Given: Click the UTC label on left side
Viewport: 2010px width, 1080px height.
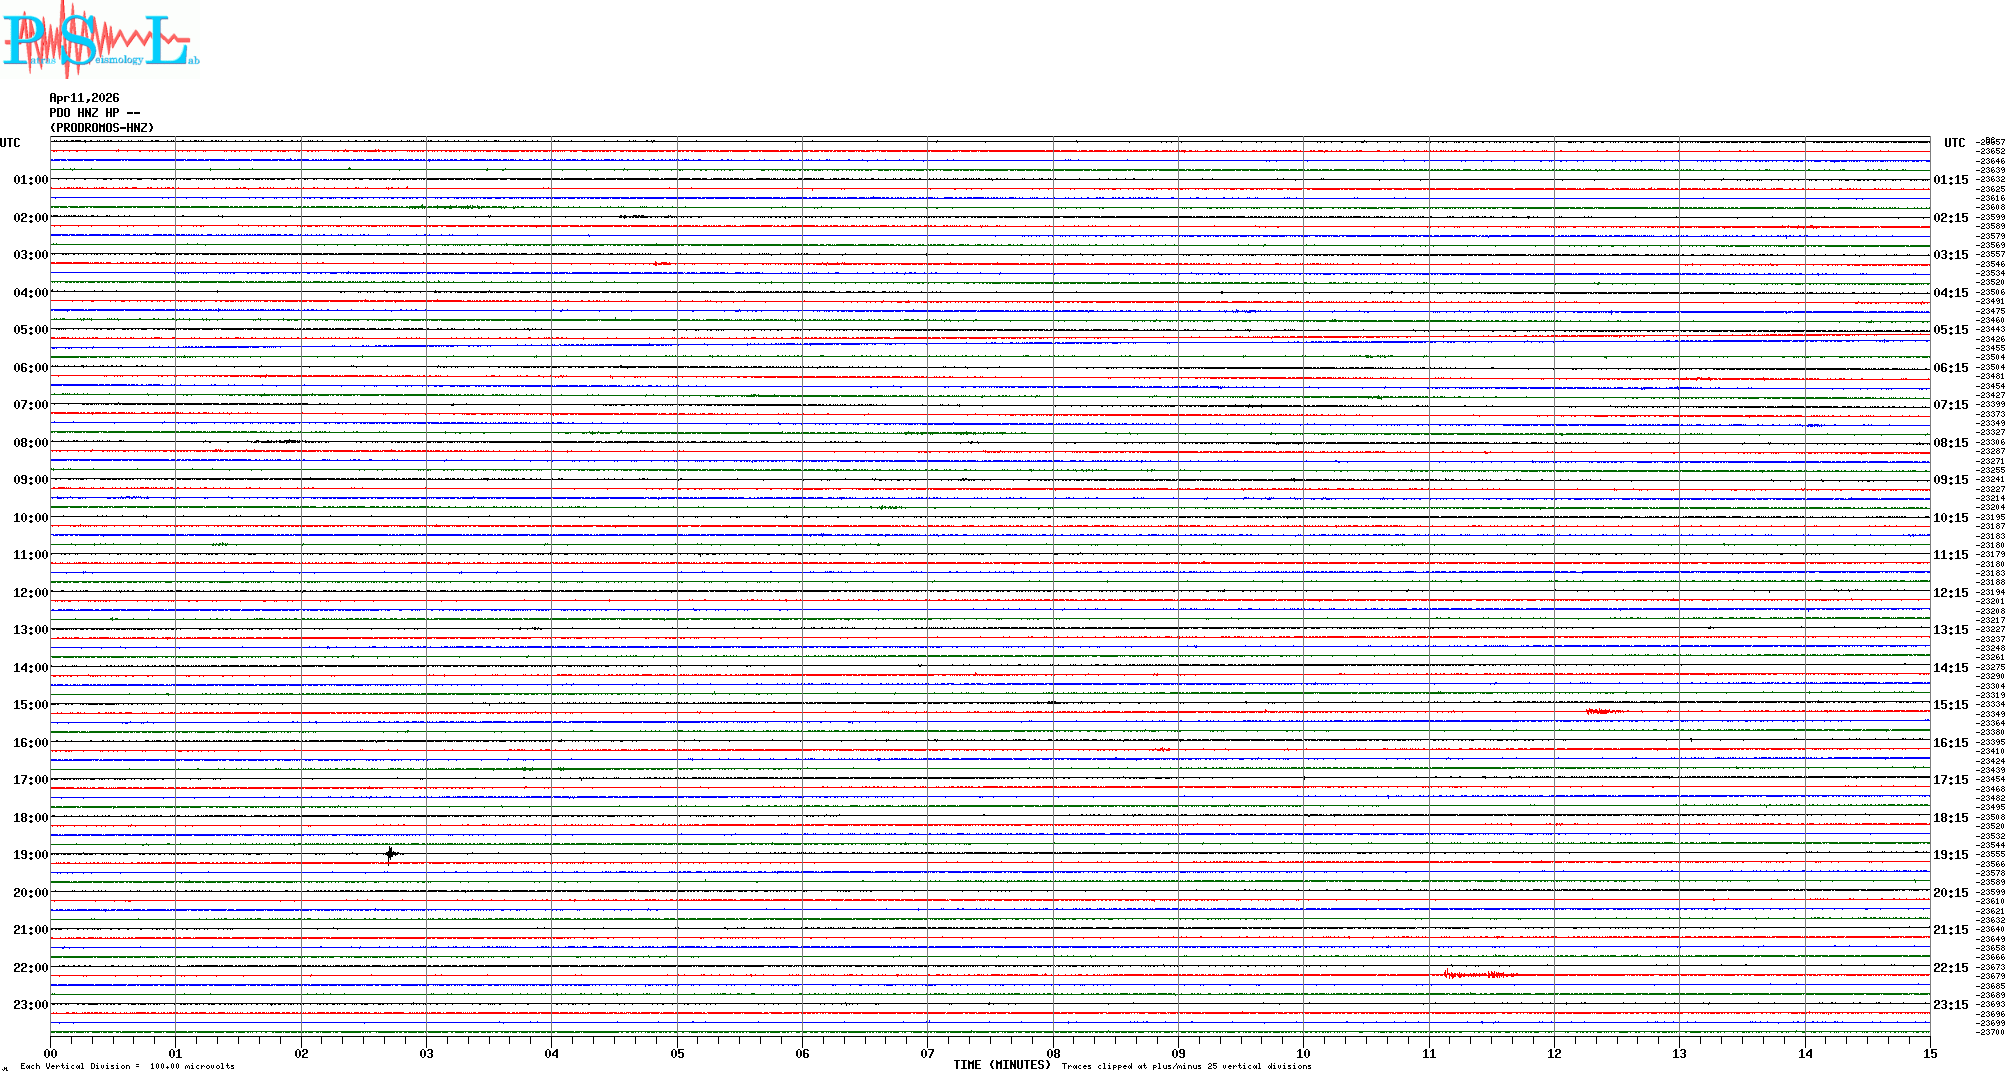Looking at the screenshot, I should coord(10,143).
